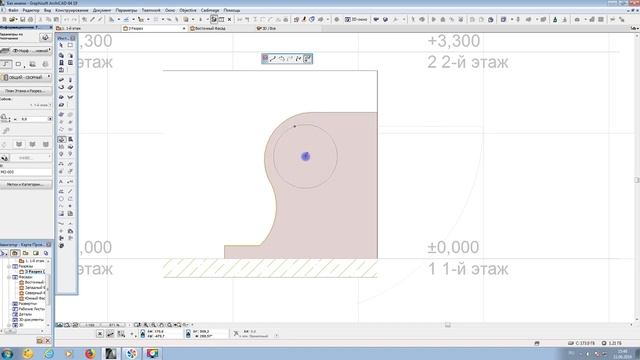Click the Метки и Категории button
Viewport: 640px width, 360px height.
click(26, 184)
